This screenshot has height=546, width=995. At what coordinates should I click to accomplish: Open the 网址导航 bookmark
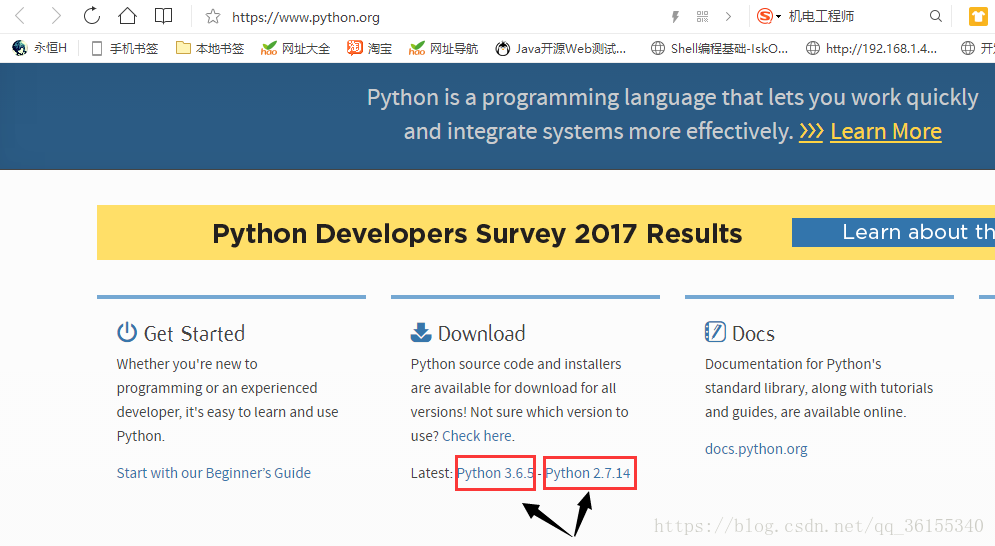(444, 48)
